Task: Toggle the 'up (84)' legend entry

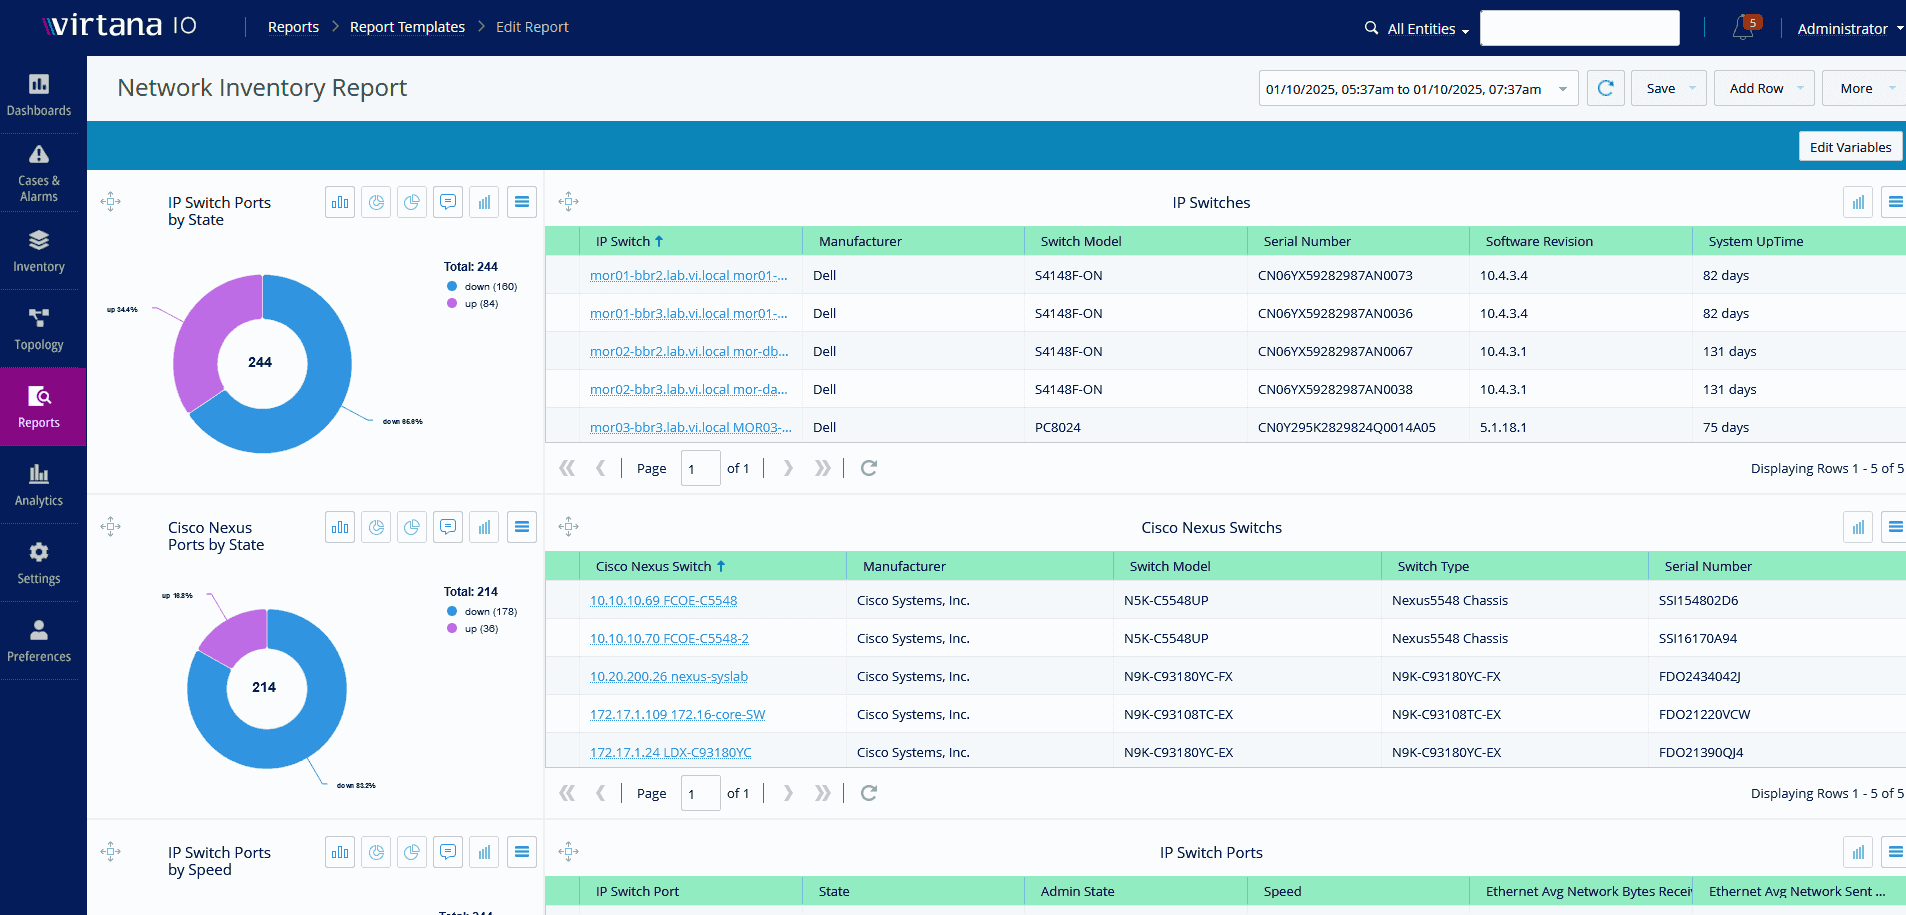Action: click(473, 303)
